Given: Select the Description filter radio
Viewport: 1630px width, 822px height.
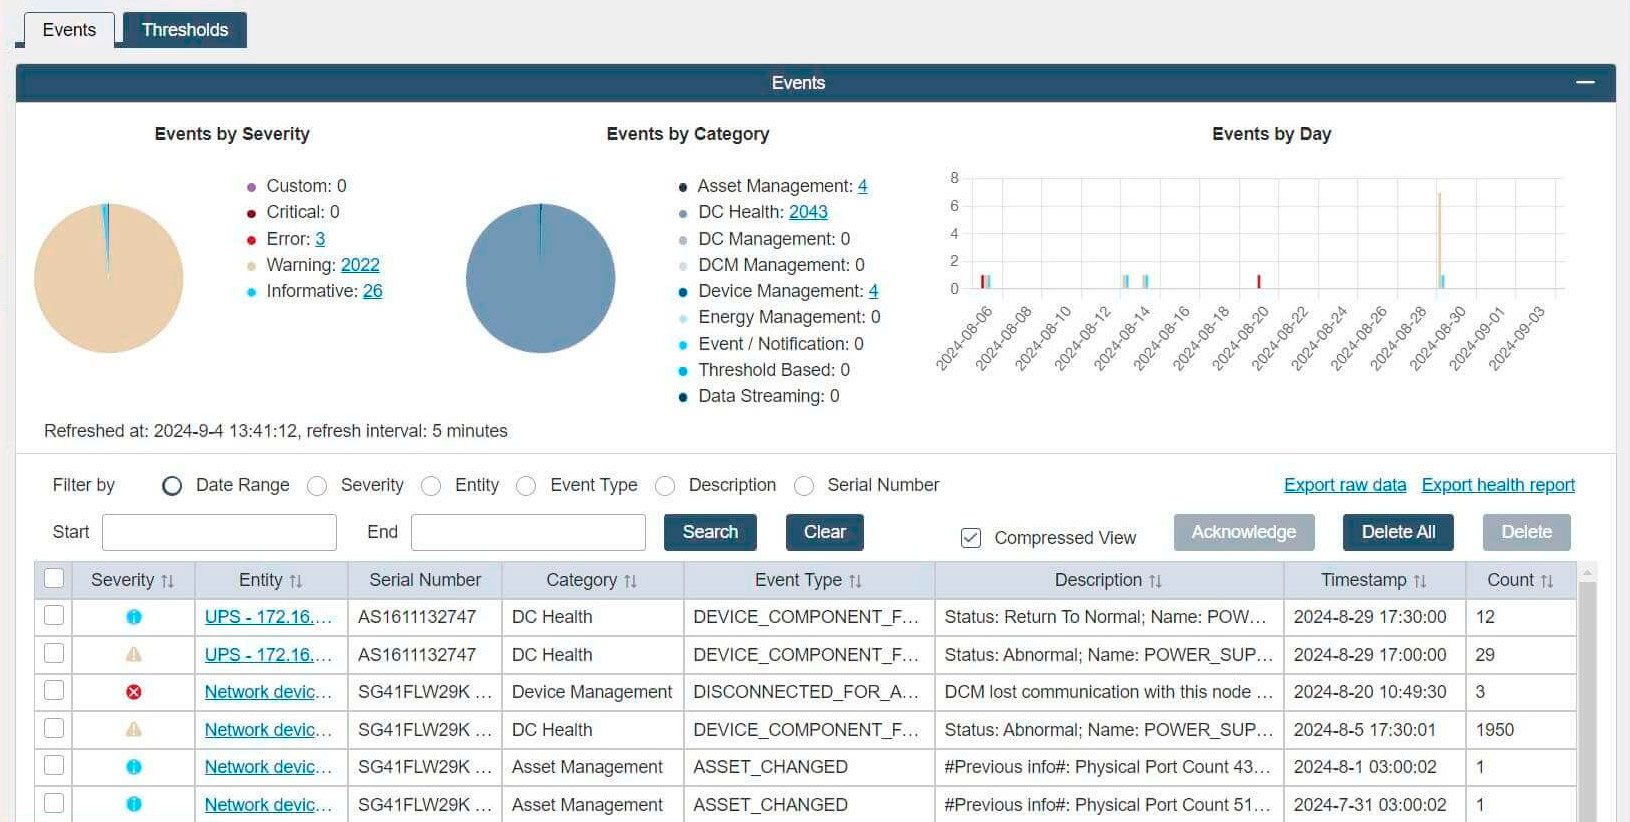Looking at the screenshot, I should coord(665,486).
